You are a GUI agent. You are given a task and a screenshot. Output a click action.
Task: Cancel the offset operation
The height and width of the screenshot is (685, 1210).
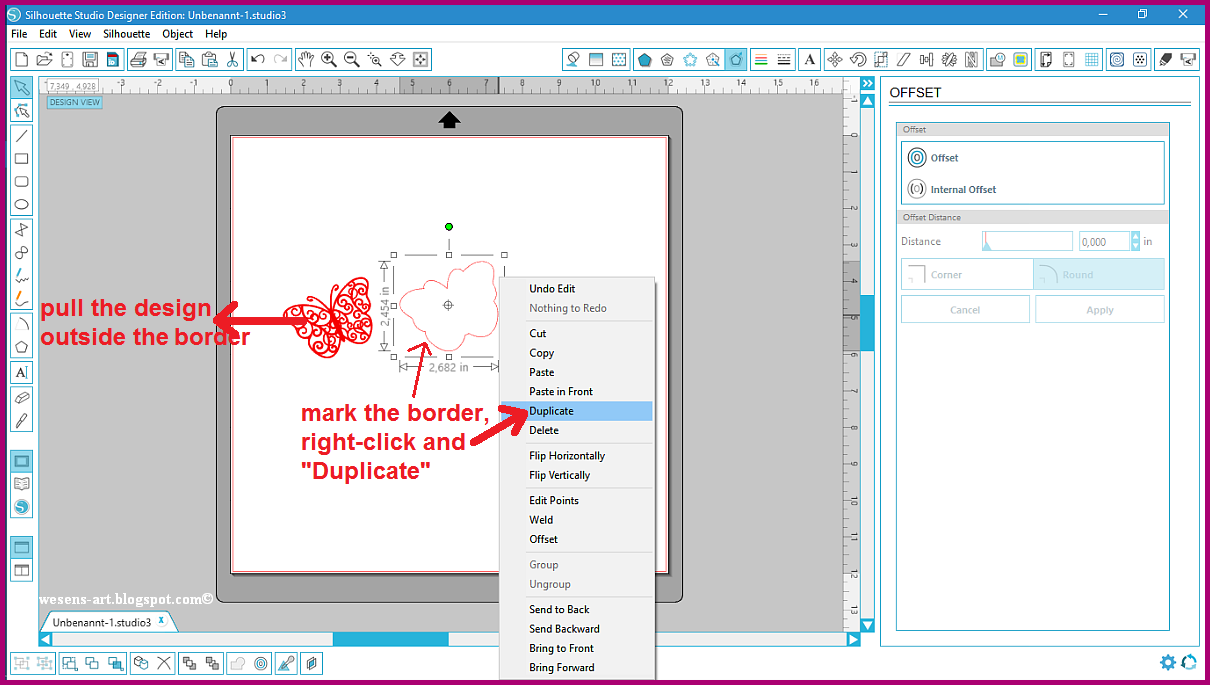point(964,309)
